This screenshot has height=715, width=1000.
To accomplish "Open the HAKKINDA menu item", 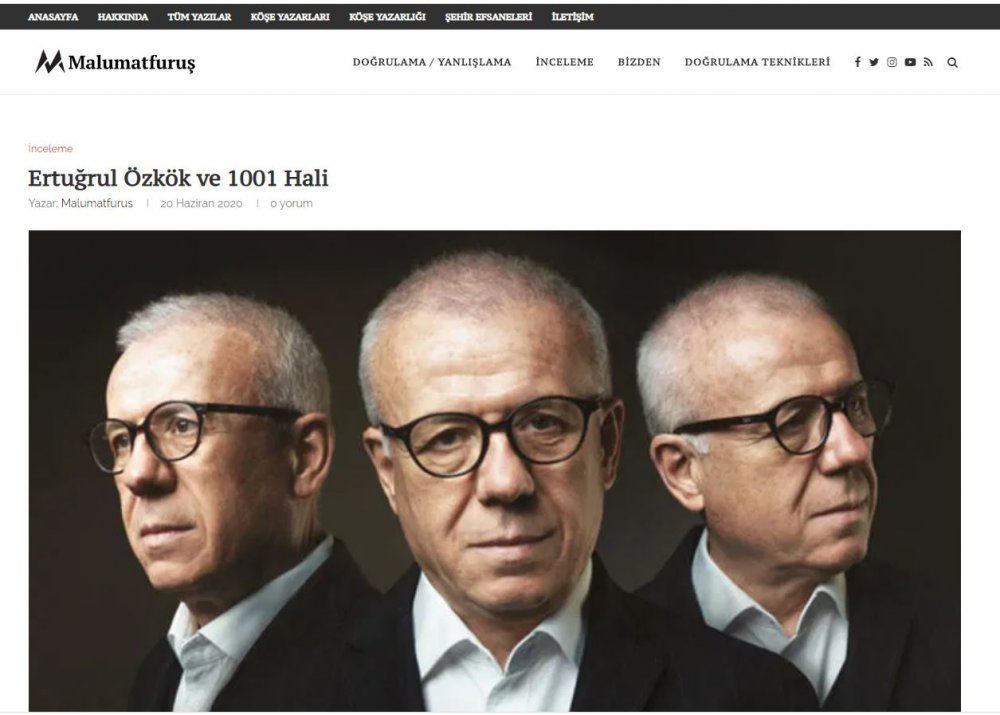I will point(122,17).
